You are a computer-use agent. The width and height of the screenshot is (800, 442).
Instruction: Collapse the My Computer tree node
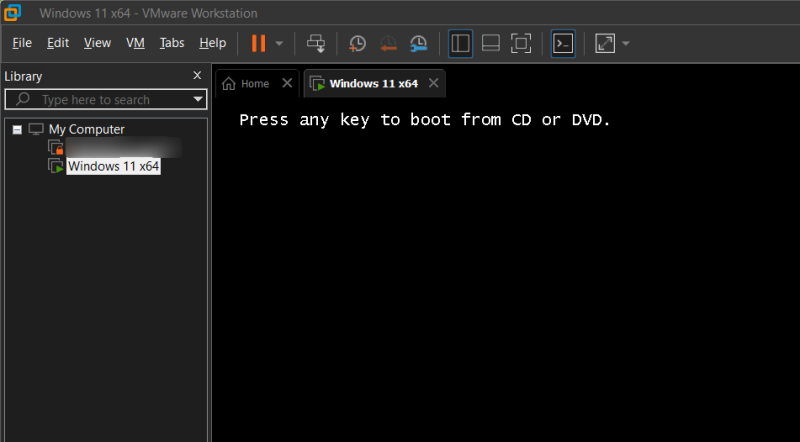tap(17, 130)
